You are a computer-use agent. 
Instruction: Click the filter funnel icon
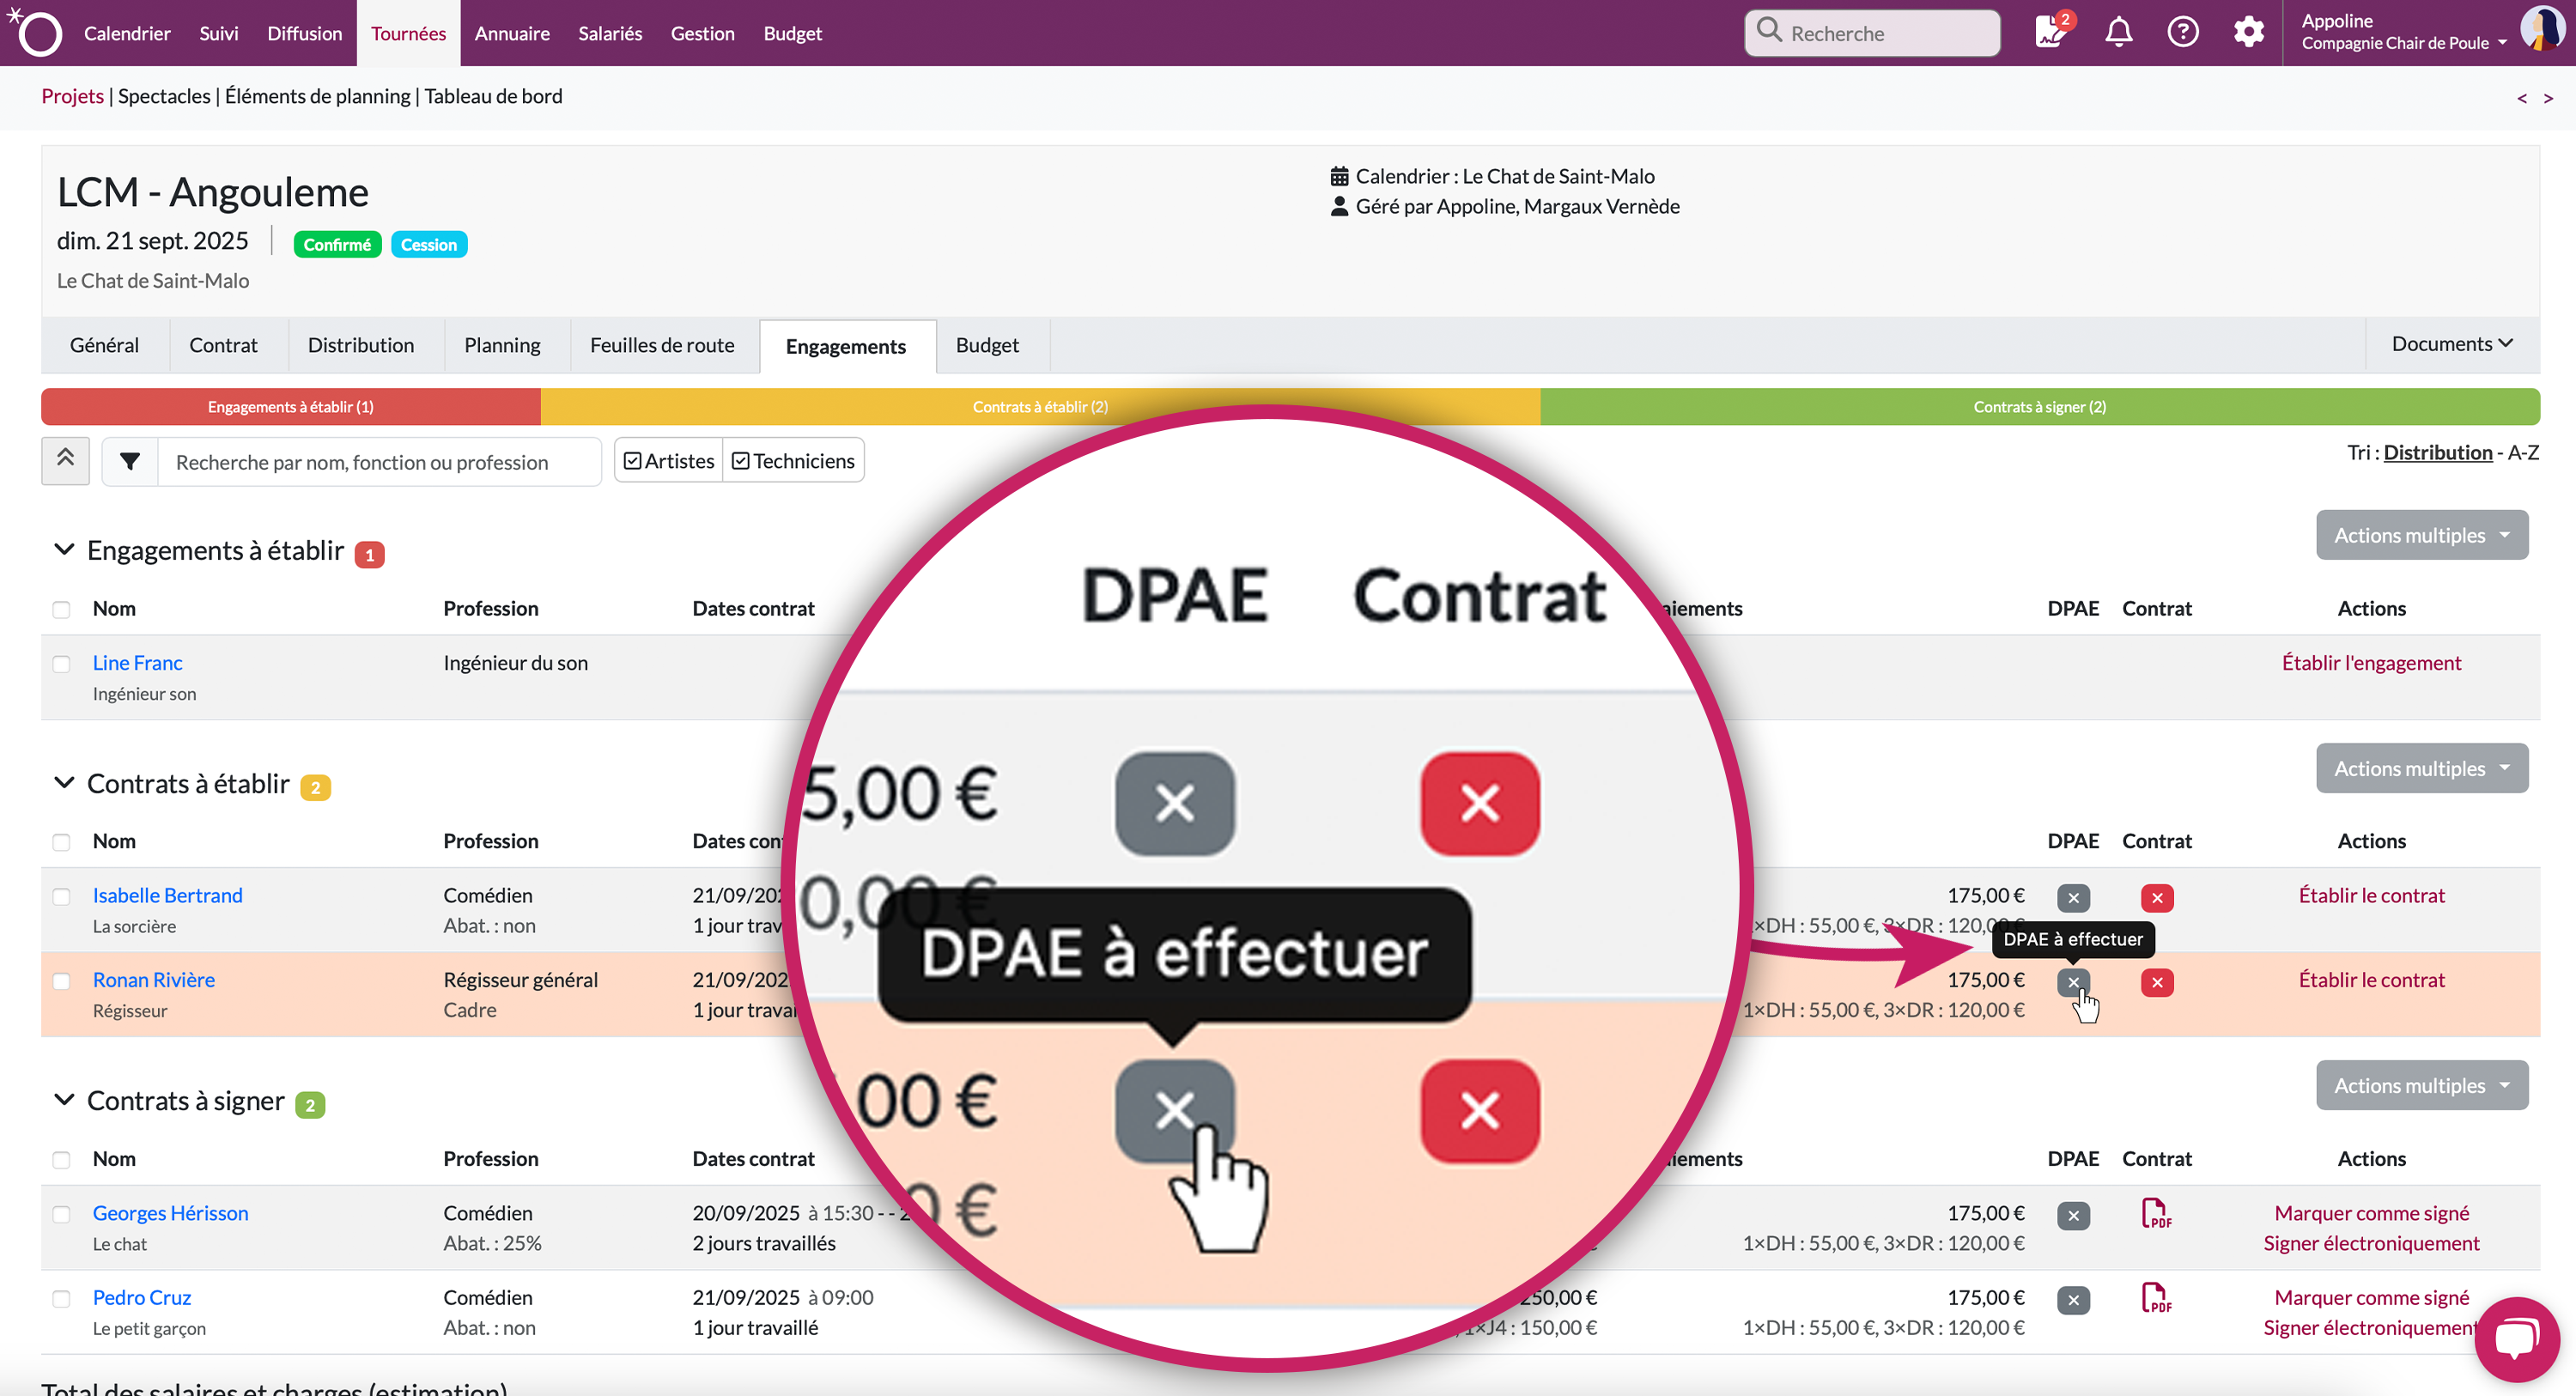[x=130, y=461]
